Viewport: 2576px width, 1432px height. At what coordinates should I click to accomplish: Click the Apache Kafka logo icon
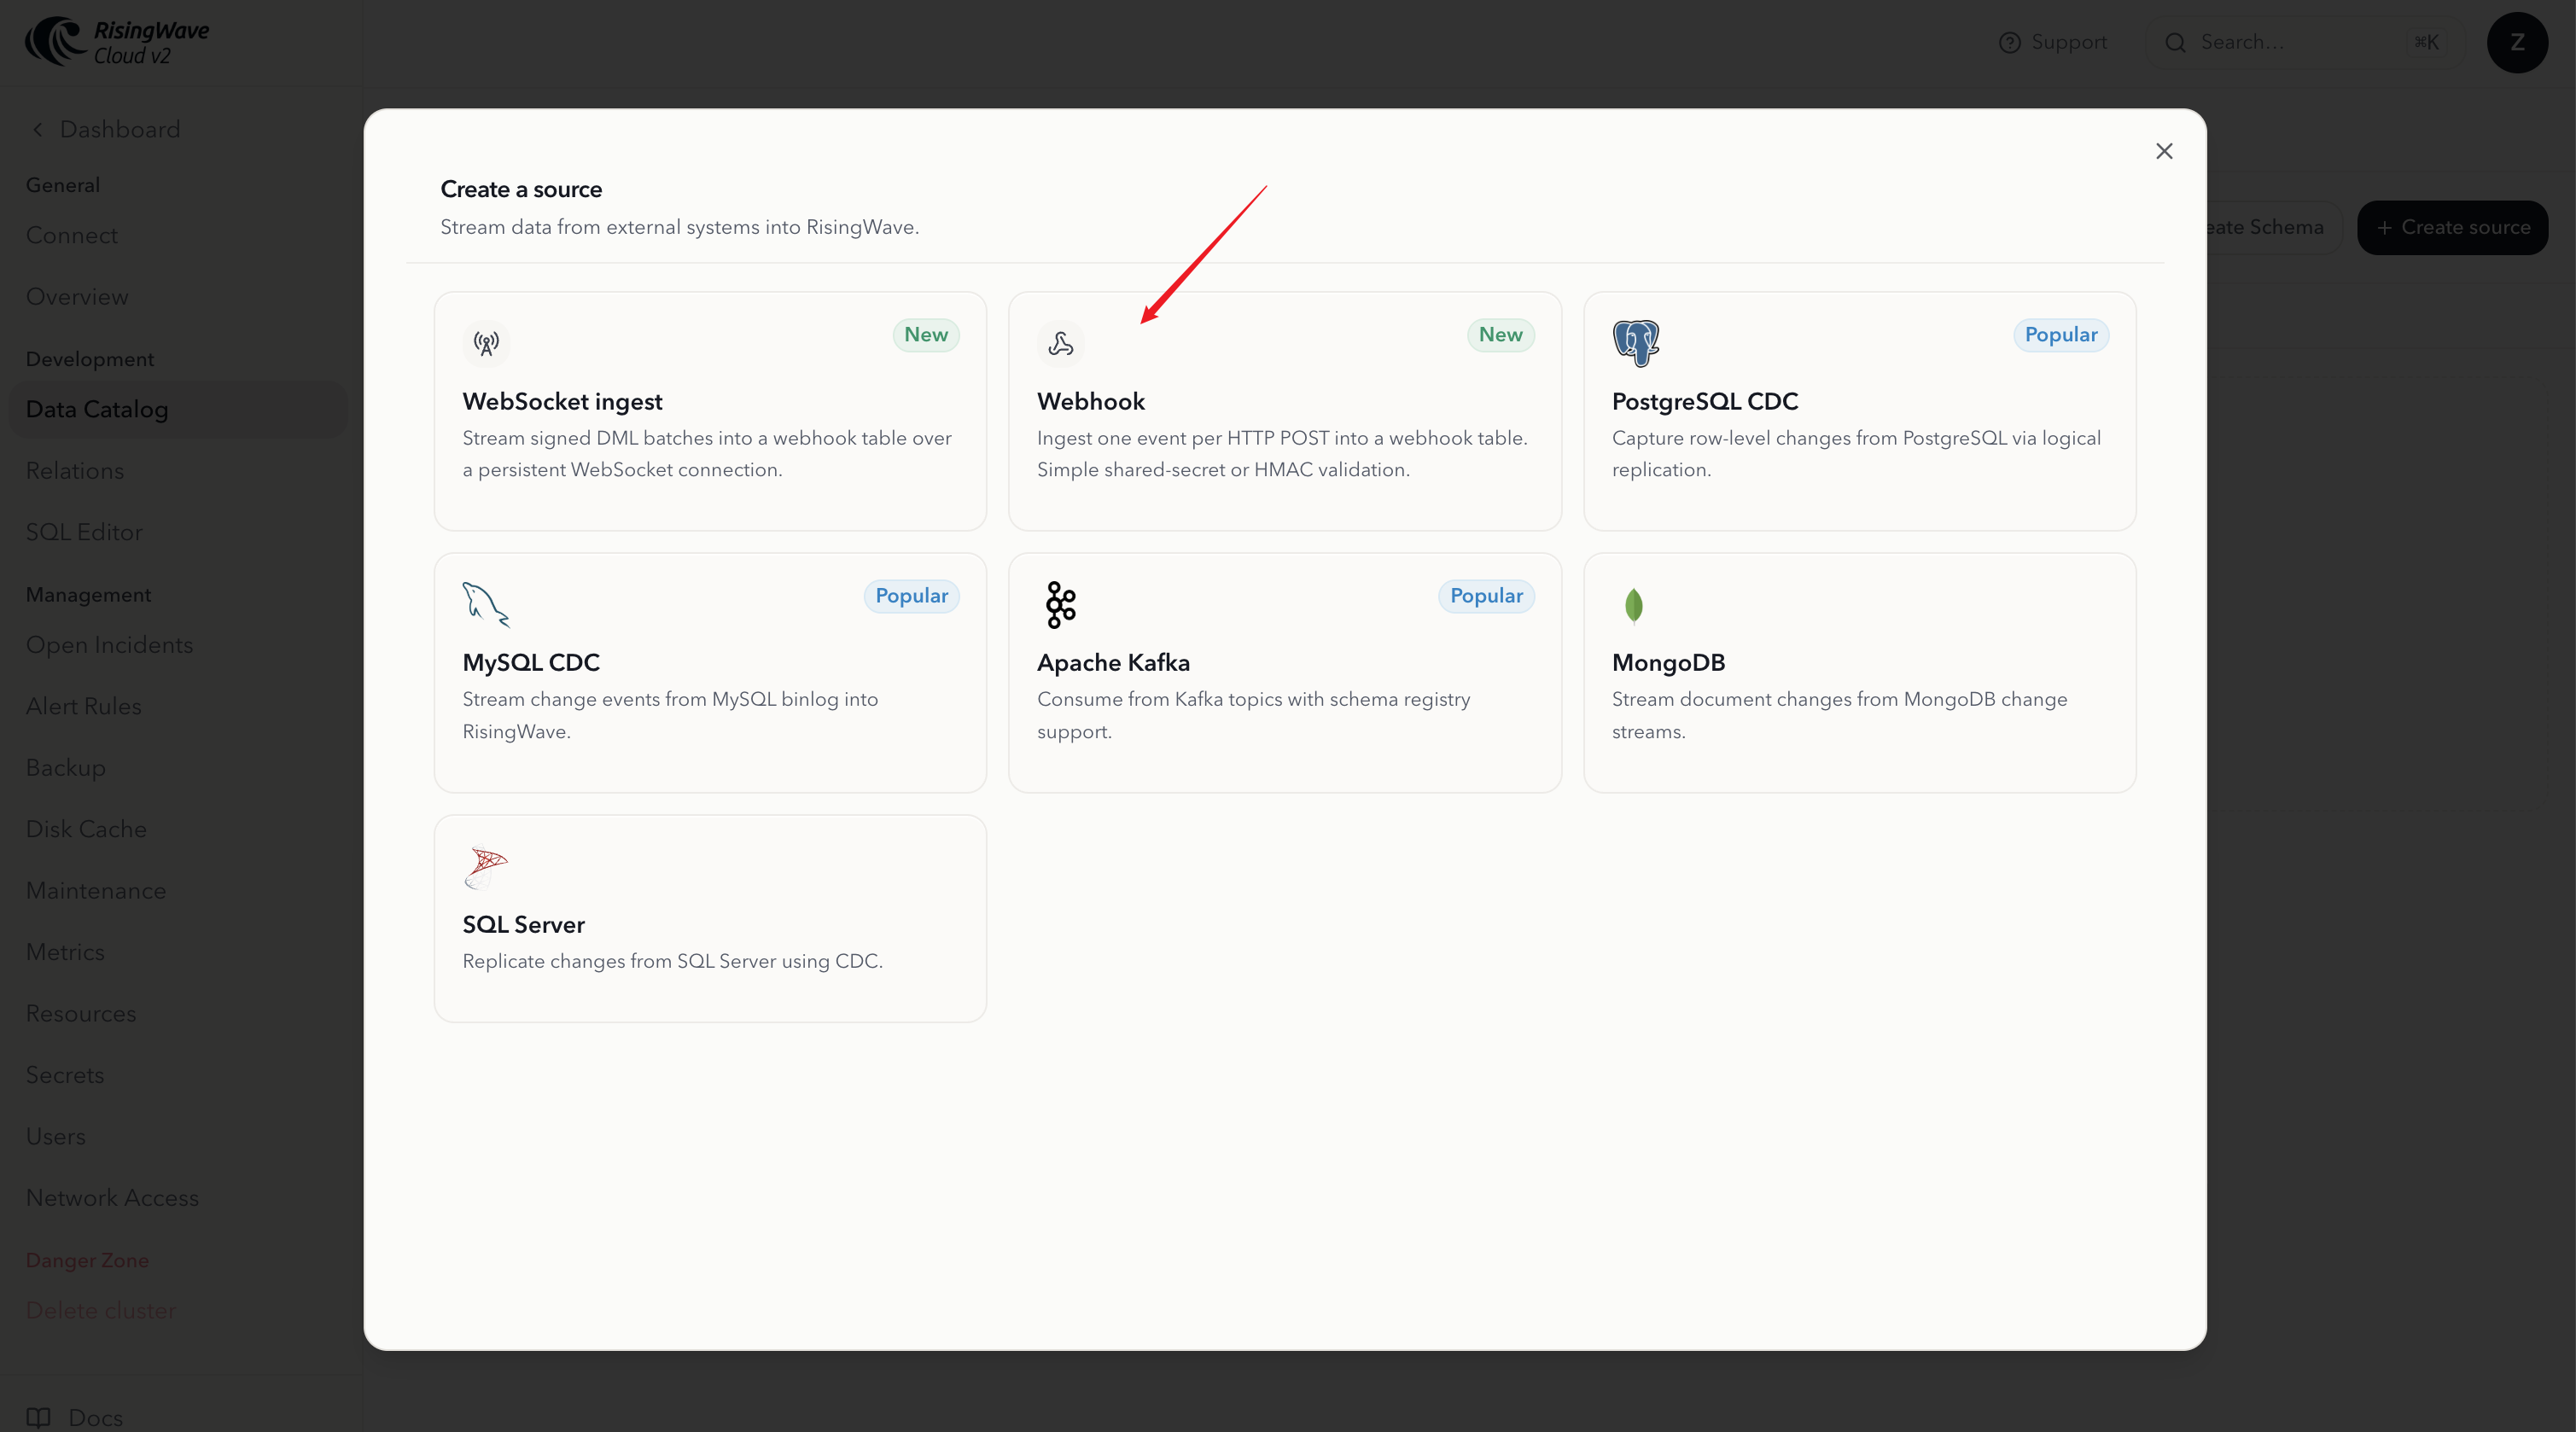pos(1061,604)
